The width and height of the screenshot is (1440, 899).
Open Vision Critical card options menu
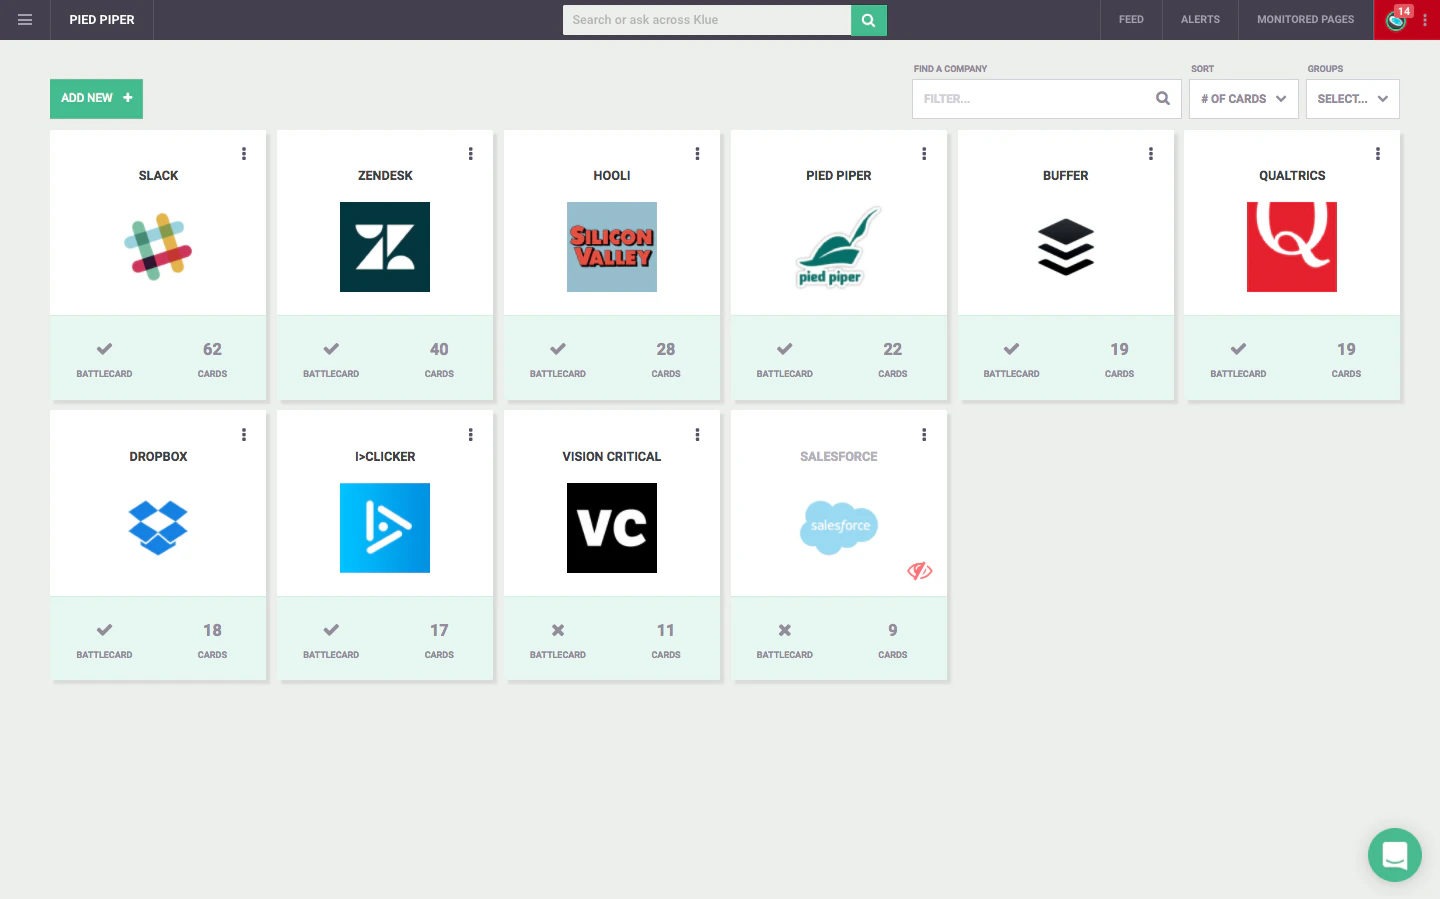tap(698, 435)
